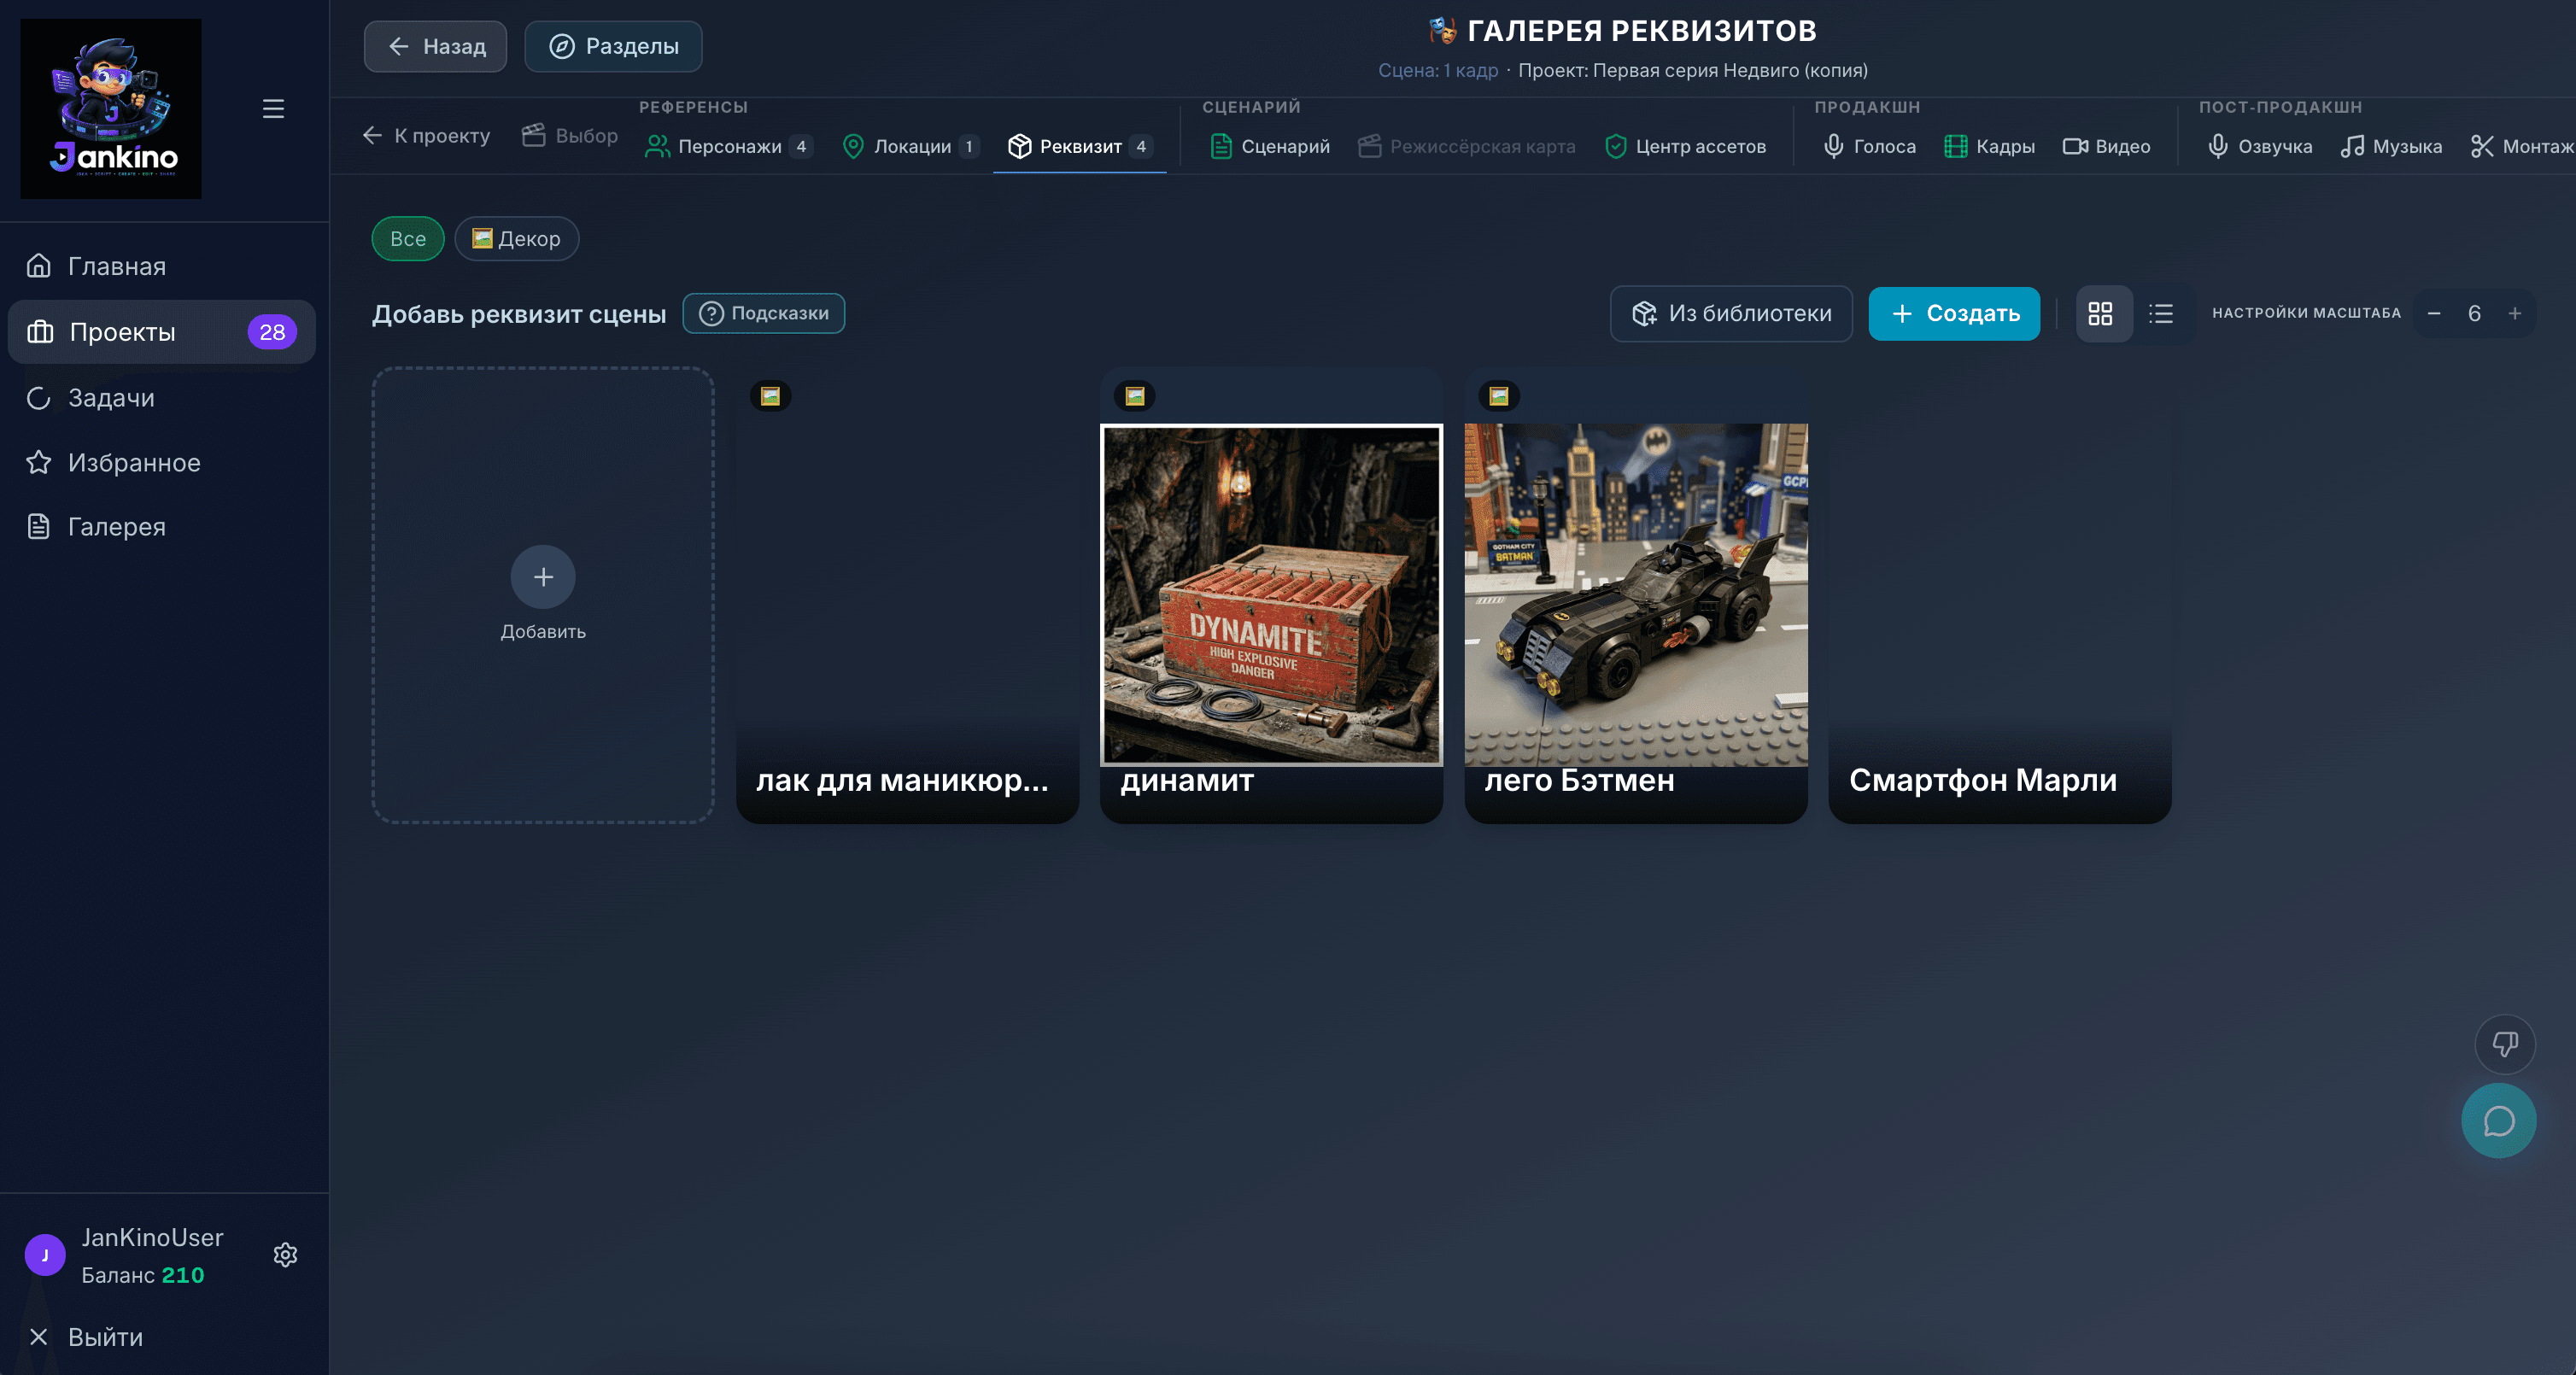Screen dimensions: 2576x1375
Task: Open the Видео tab
Action: click(2106, 147)
